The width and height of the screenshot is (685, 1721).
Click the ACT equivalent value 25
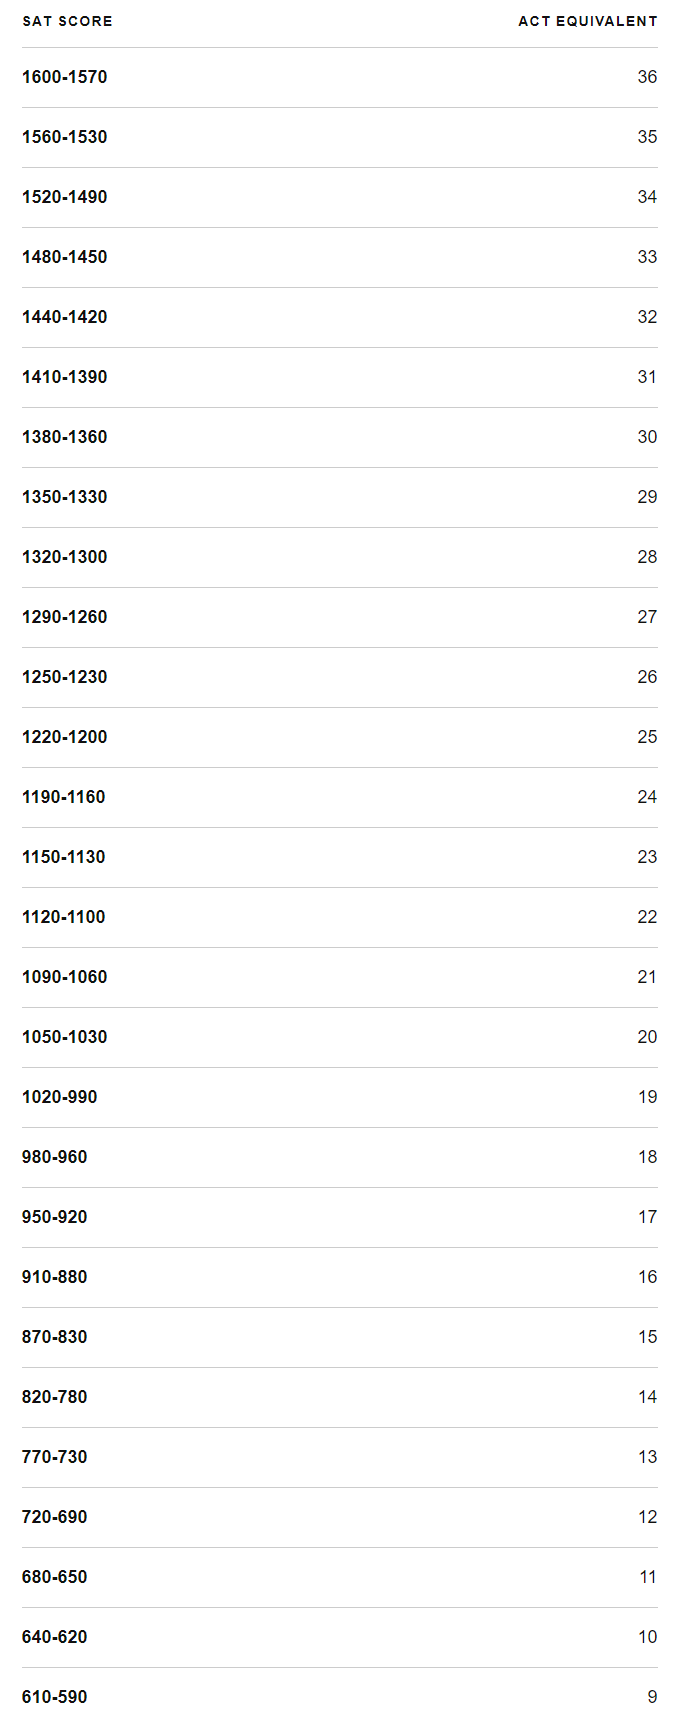pyautogui.click(x=647, y=737)
